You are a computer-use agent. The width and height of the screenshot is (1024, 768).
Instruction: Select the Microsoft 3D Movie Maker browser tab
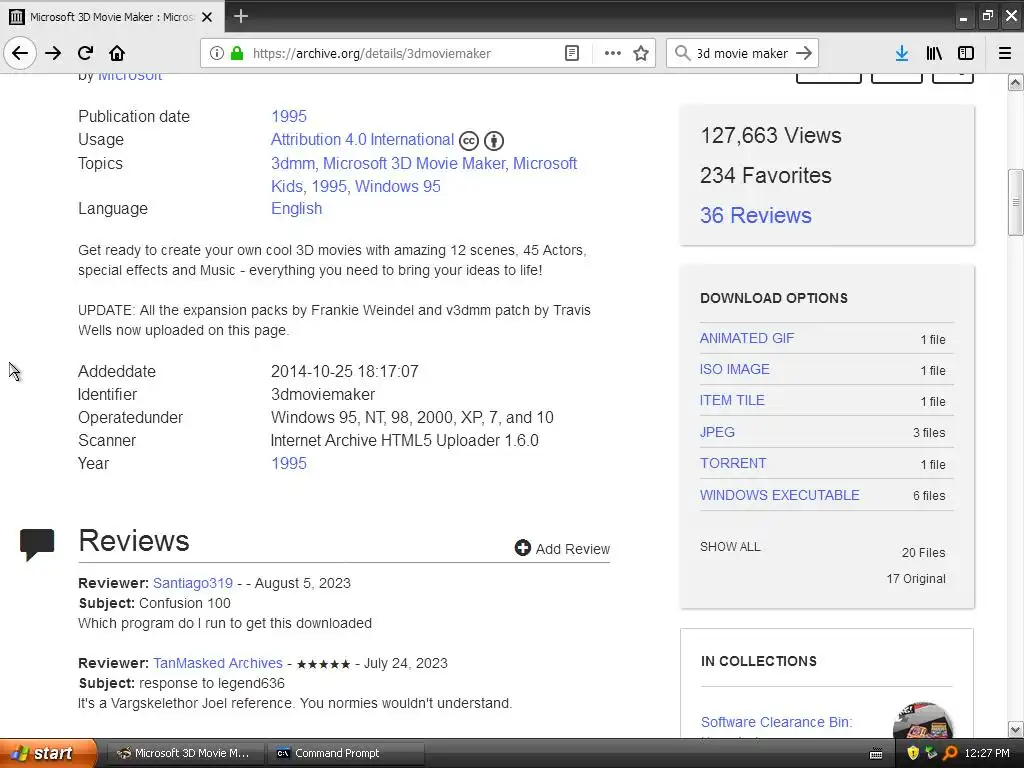tap(112, 17)
